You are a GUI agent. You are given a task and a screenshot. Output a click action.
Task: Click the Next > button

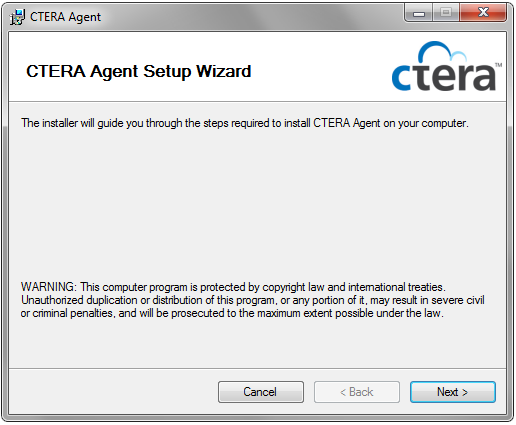click(x=452, y=392)
